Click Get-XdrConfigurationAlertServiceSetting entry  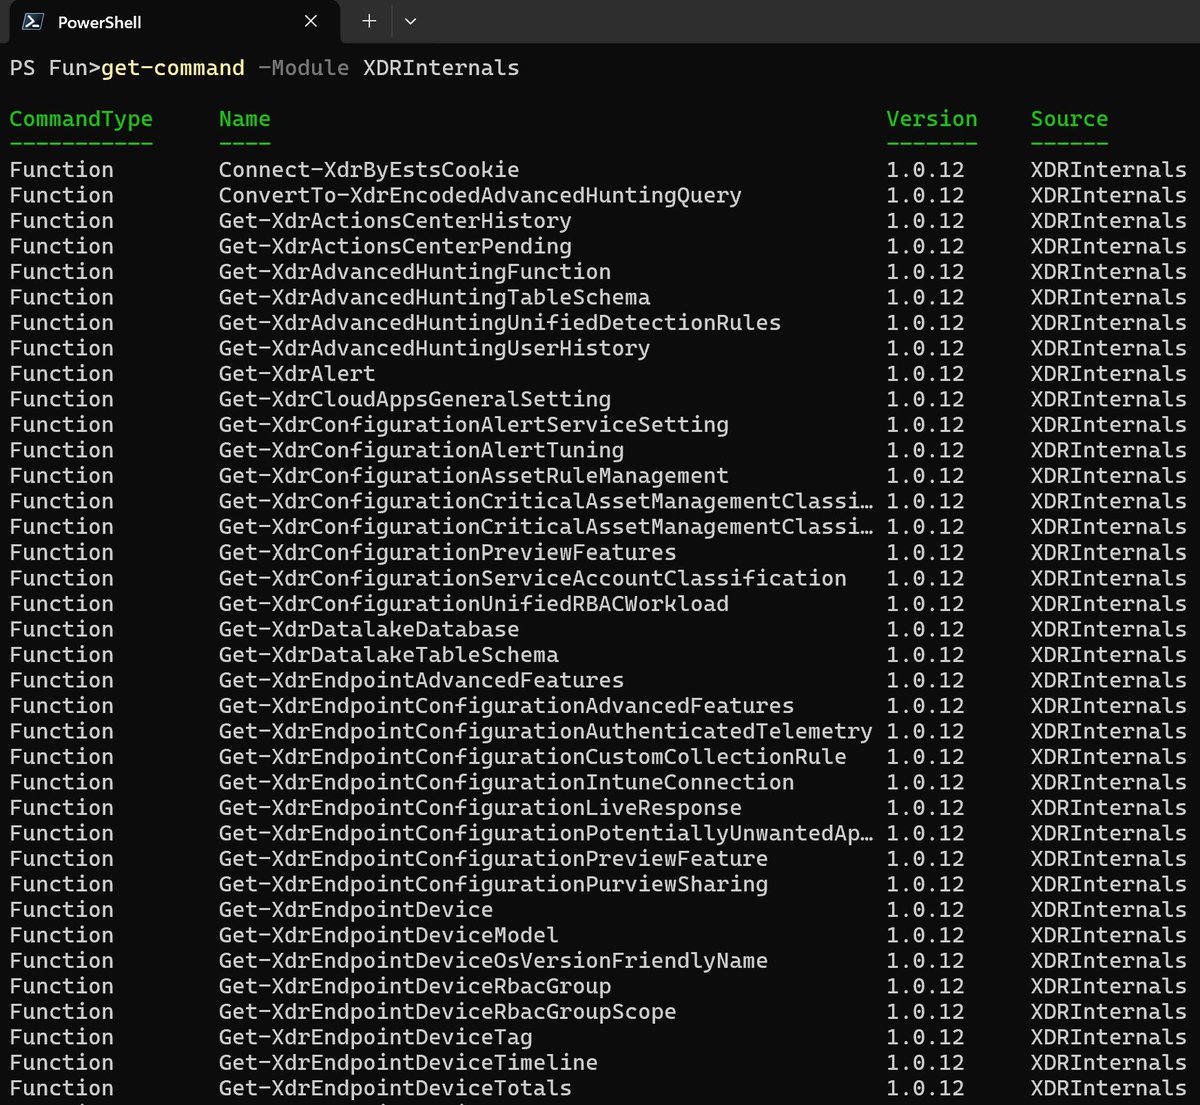474,425
